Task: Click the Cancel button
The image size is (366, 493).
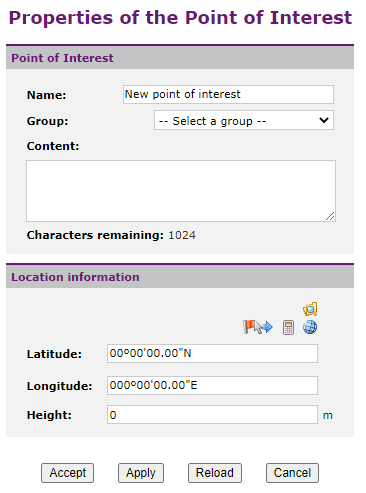Action: tap(292, 473)
